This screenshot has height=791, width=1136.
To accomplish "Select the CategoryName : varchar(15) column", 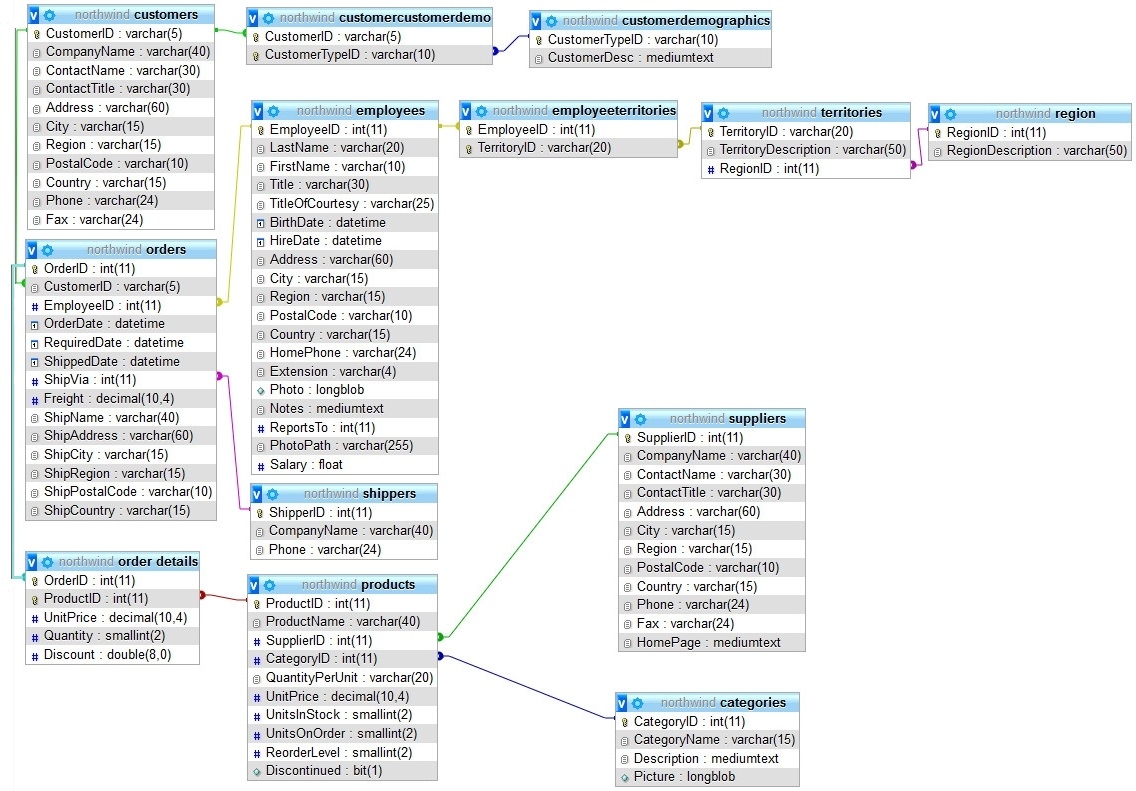I will pos(707,740).
